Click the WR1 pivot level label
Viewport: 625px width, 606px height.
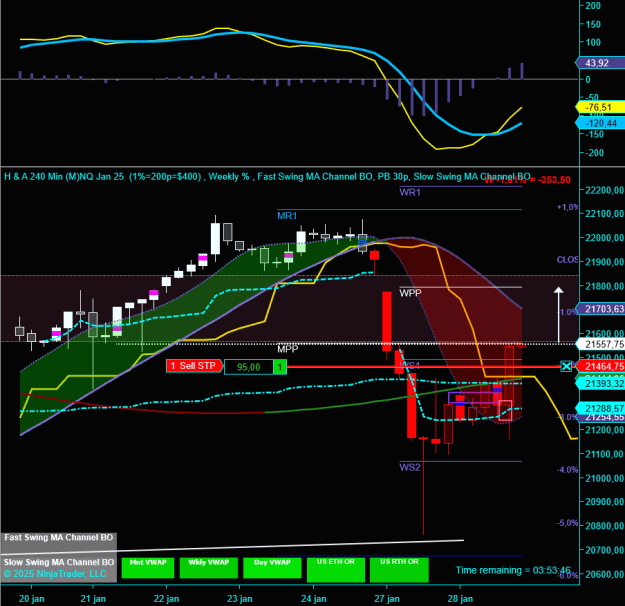click(410, 192)
